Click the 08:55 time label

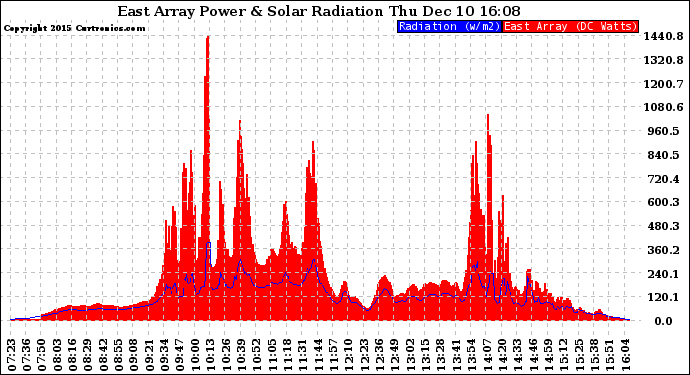click(119, 355)
